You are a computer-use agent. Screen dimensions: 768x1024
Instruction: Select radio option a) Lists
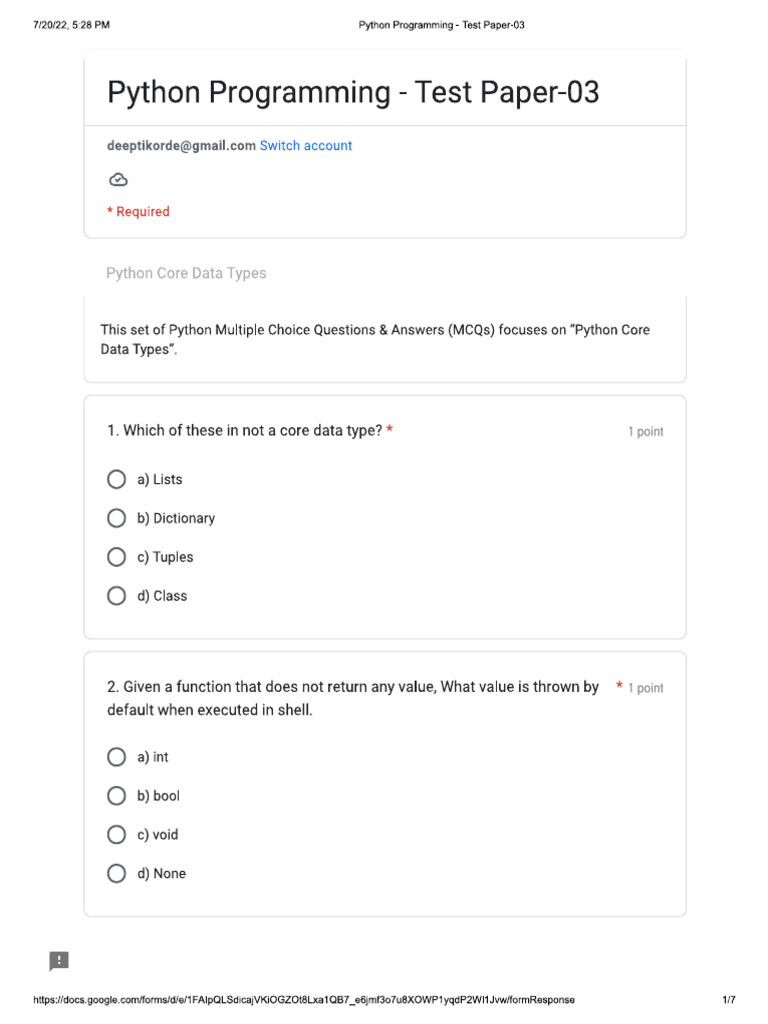(117, 480)
